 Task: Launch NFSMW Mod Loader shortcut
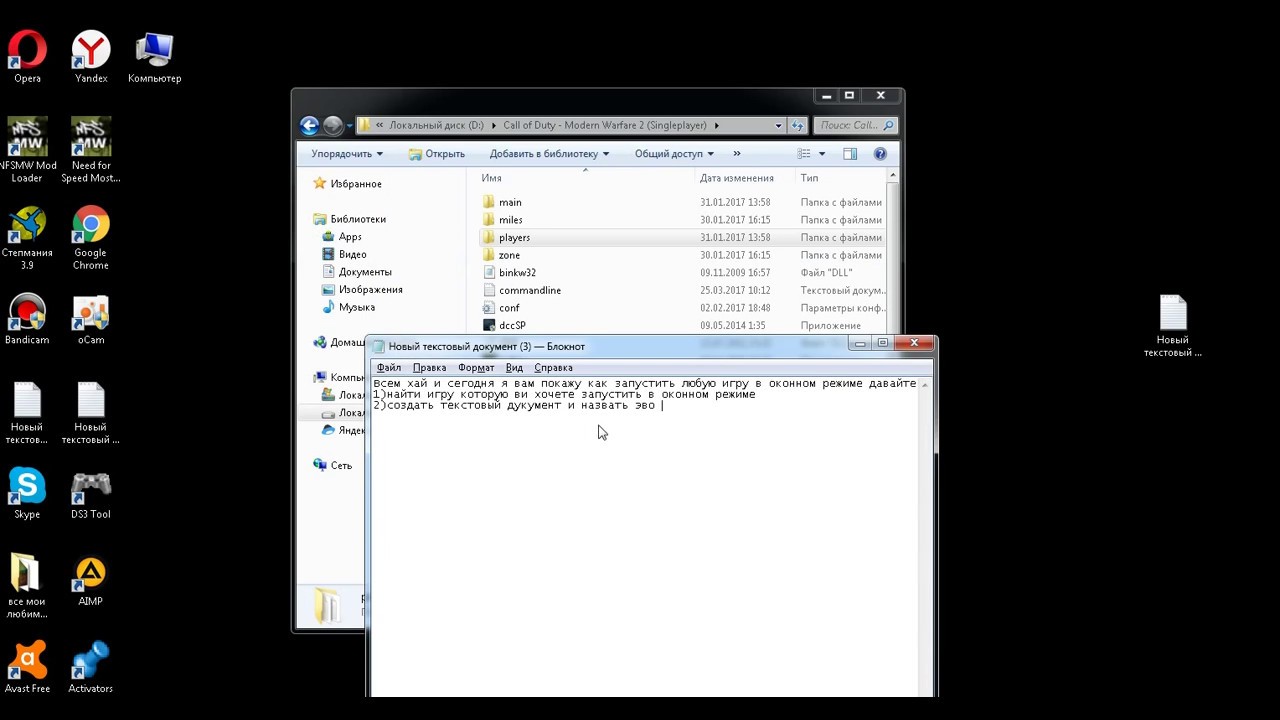27,151
